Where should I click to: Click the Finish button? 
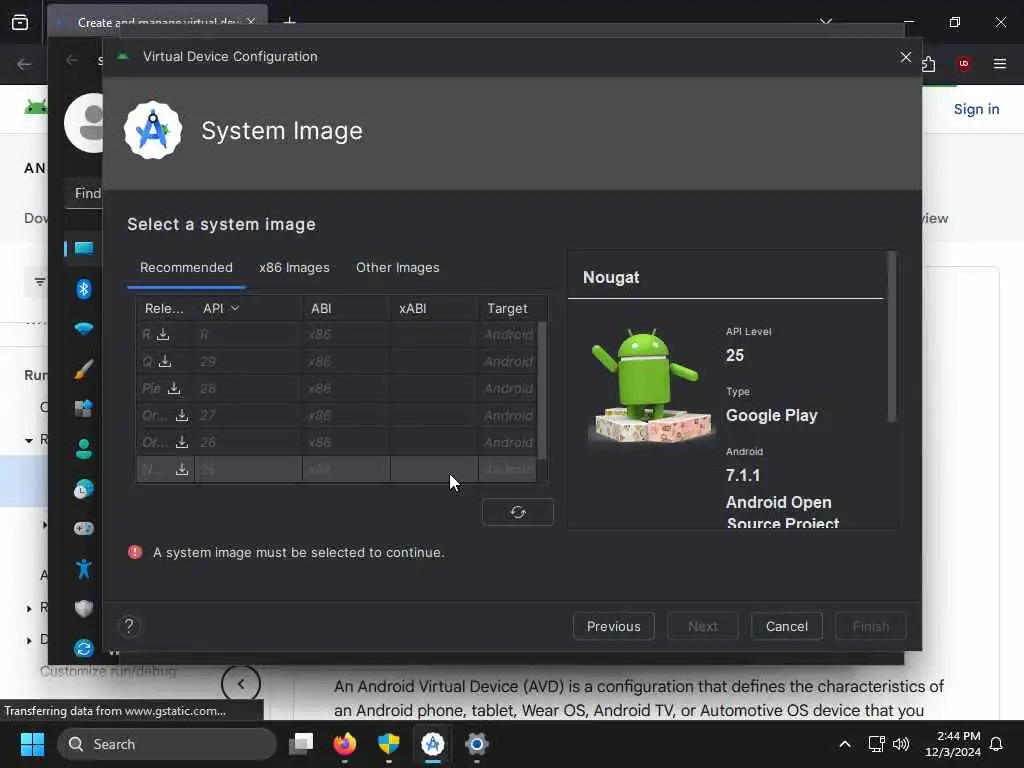click(871, 626)
